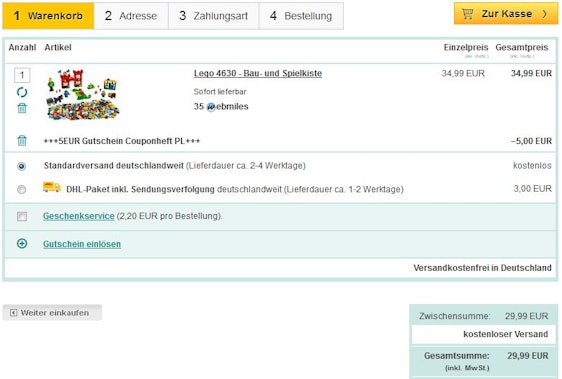This screenshot has height=379, width=562.
Task: Enable the Geschenkservice checkbox
Action: click(22, 216)
